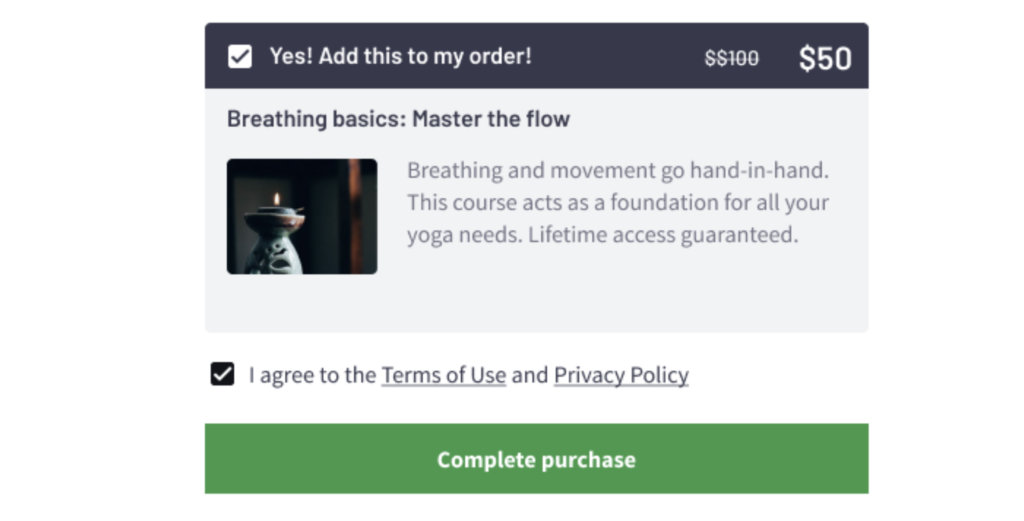Click the dark order bump header bar
Viewport: 1024px width, 521px height.
[536, 56]
